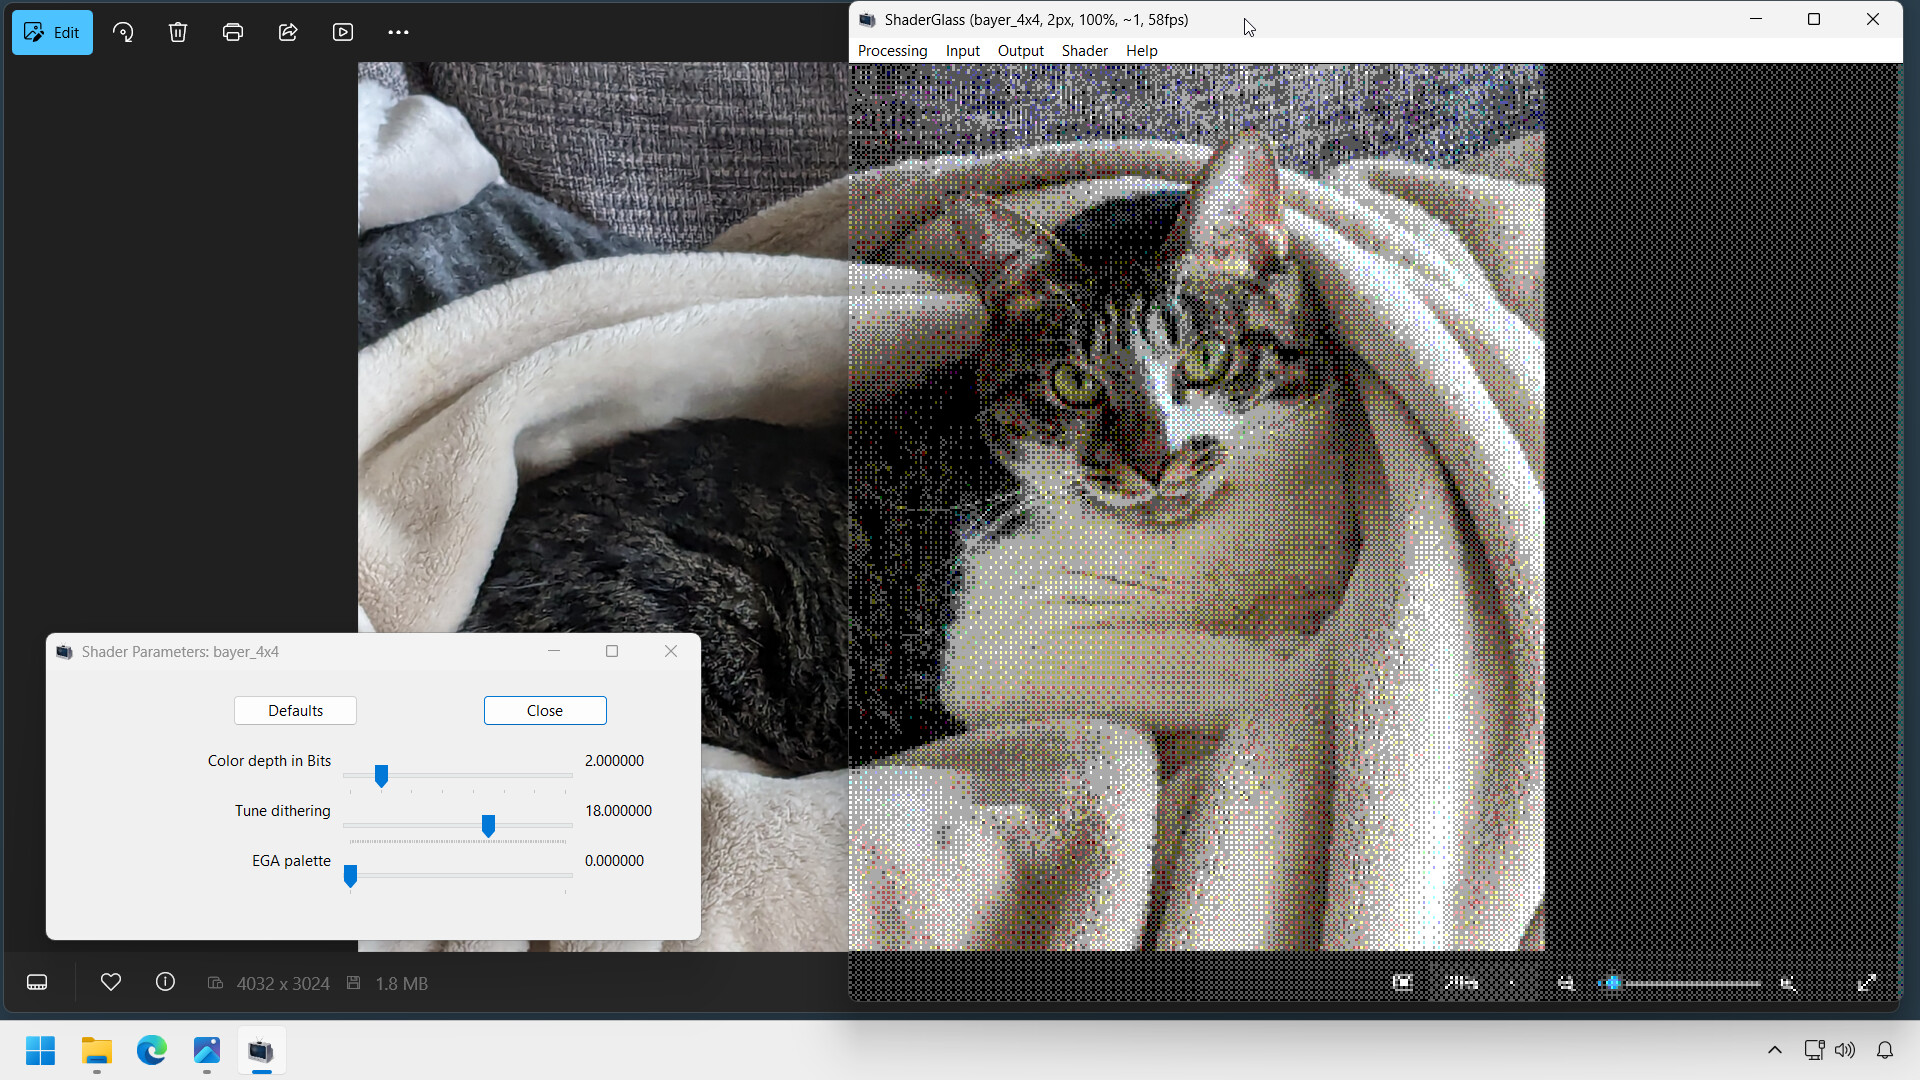This screenshot has width=1920, height=1080.
Task: Zoom out the ShaderGlass output
Action: 1567,983
